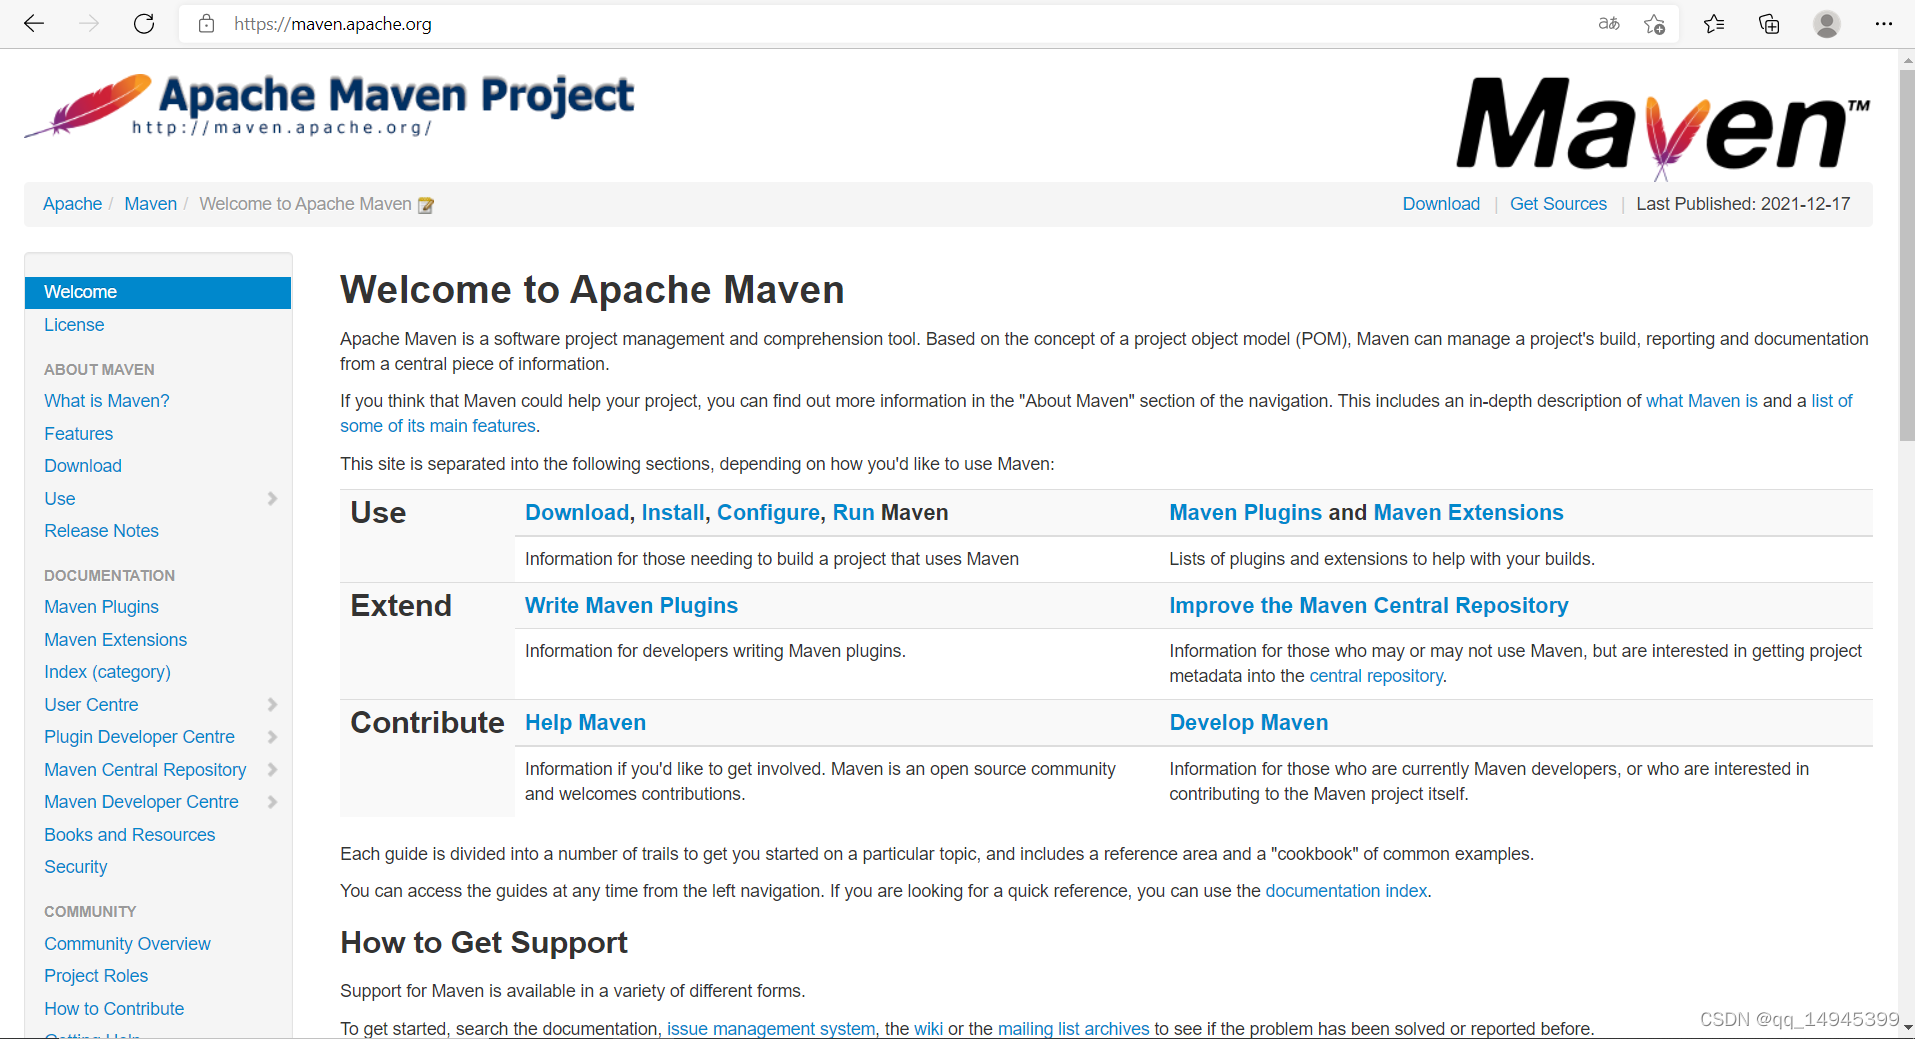Screen dimensions: 1915x1039
Task: Open the Develop Maven link
Action: point(1249,723)
